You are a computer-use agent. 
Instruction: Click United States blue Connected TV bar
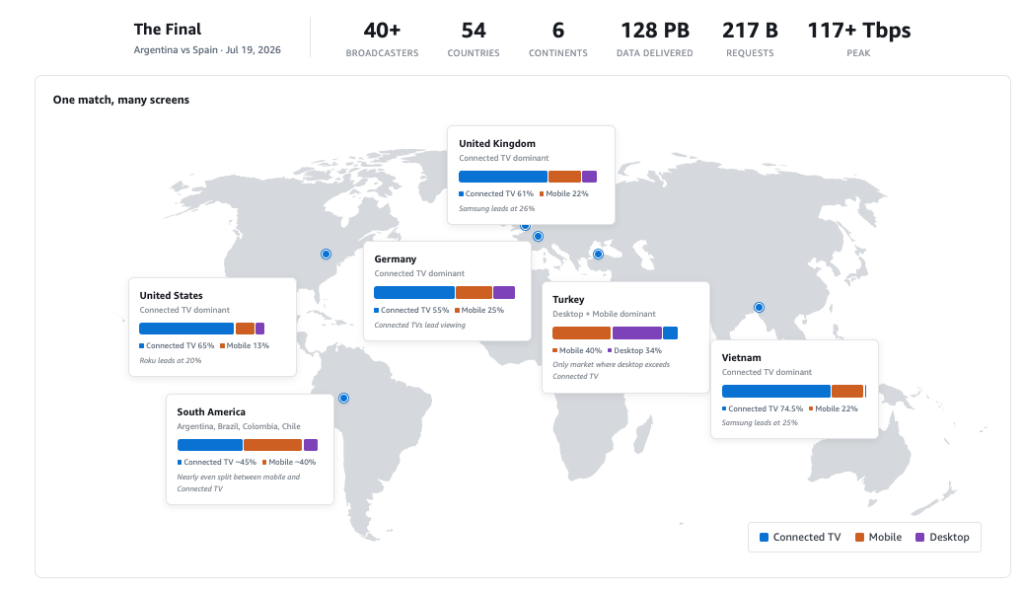tap(186, 328)
